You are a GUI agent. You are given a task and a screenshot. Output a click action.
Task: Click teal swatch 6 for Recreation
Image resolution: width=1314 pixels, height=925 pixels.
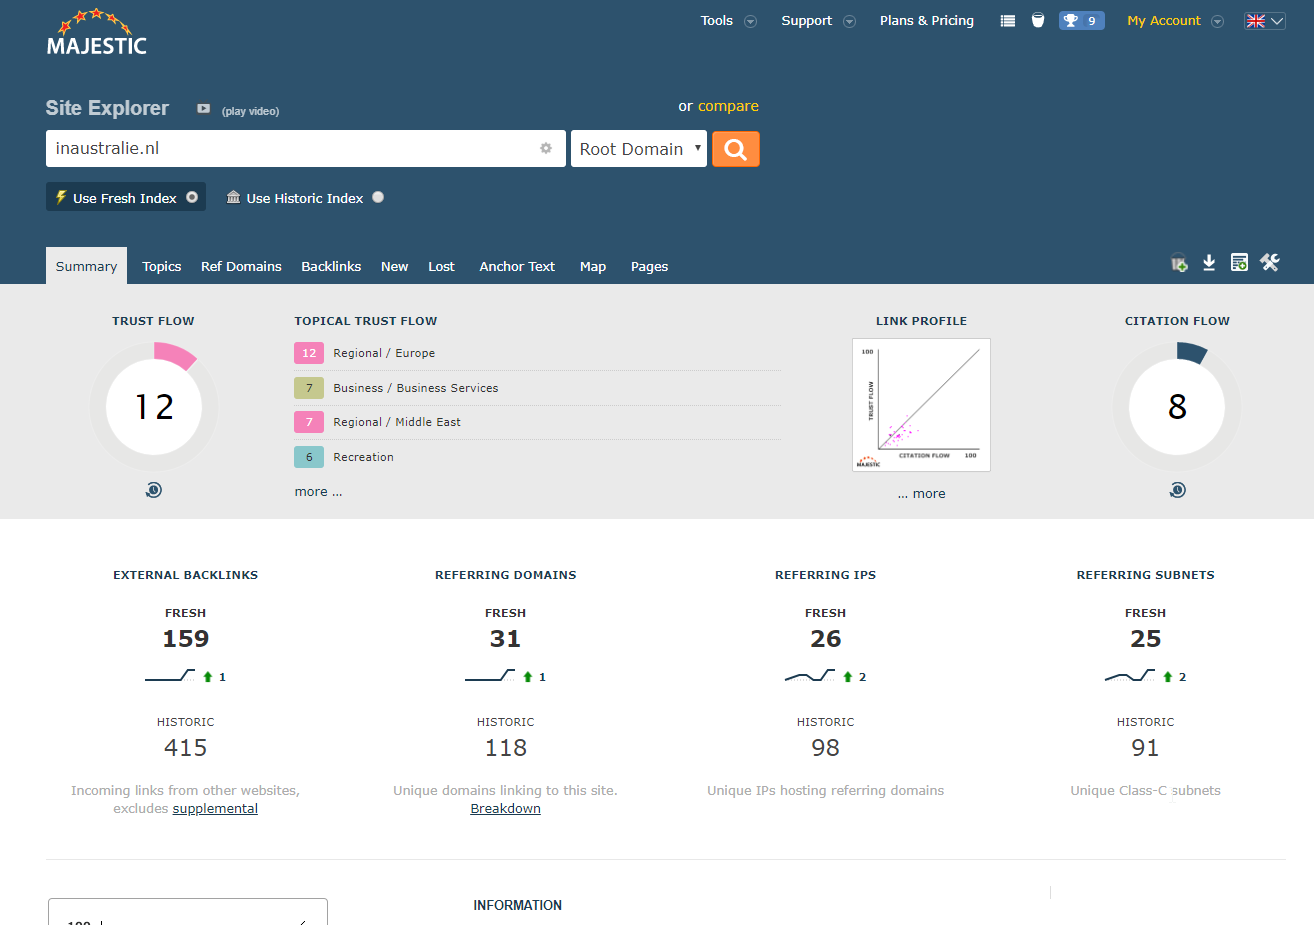pyautogui.click(x=309, y=457)
